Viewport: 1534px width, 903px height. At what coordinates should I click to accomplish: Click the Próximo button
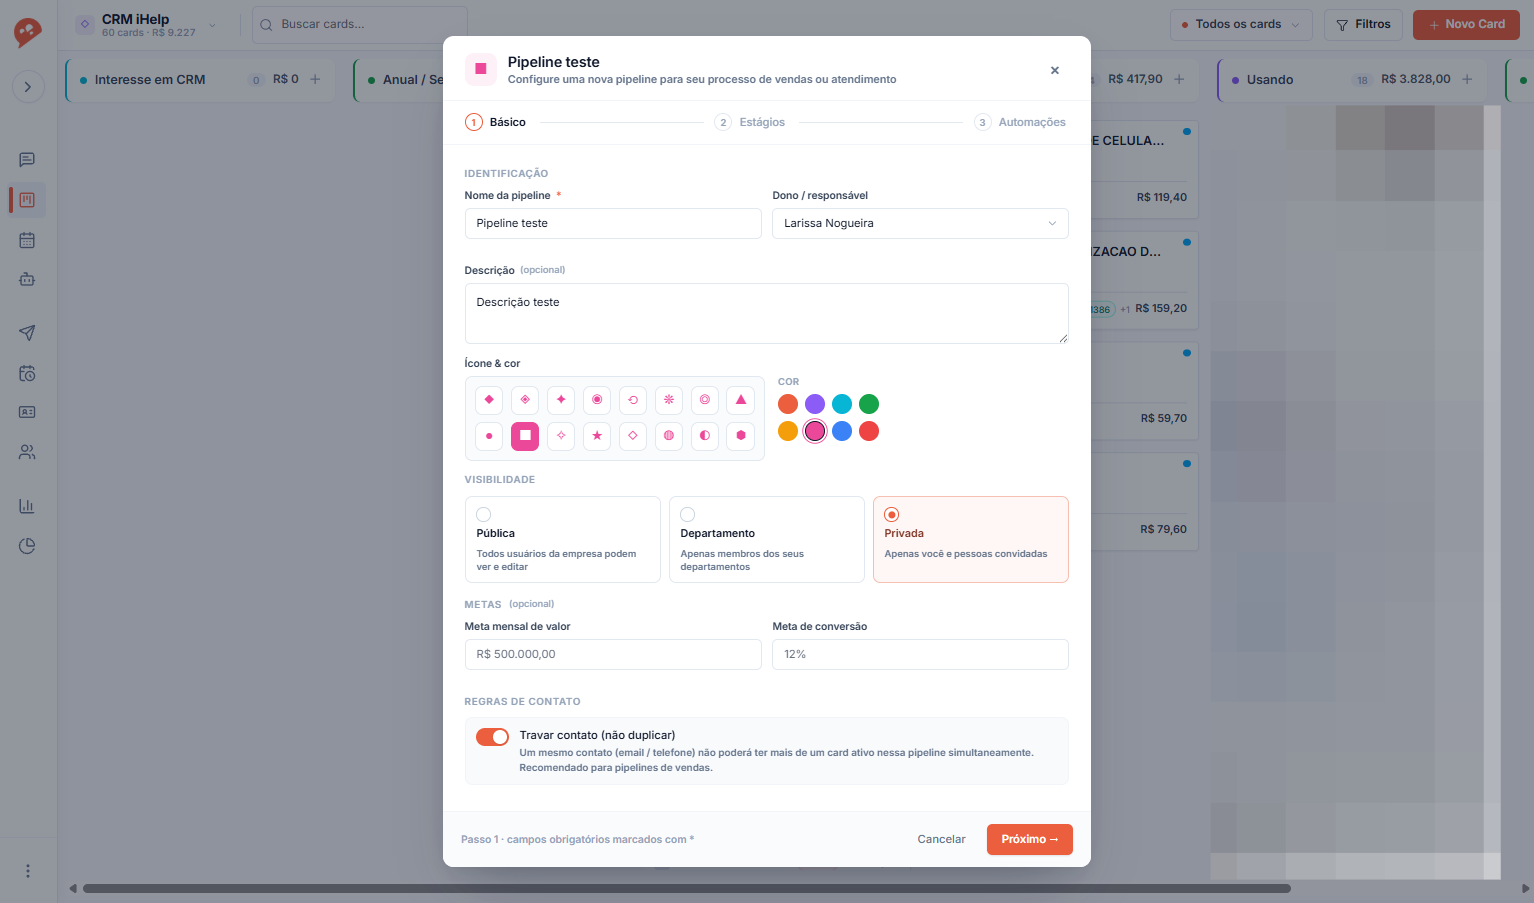1030,840
